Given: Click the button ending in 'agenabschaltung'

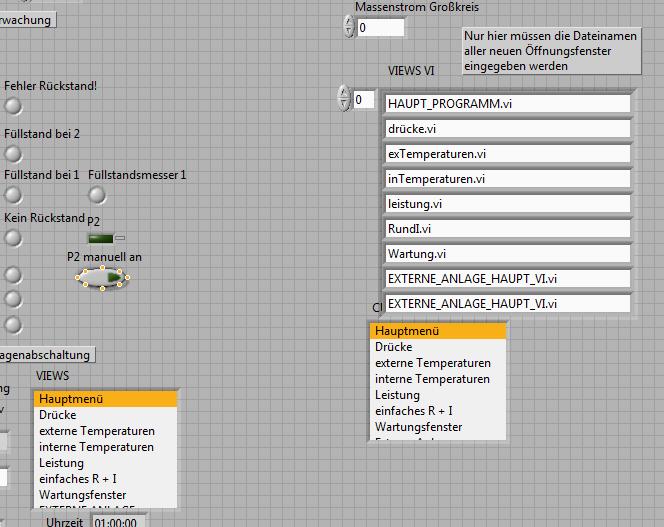Looking at the screenshot, I should [47, 355].
